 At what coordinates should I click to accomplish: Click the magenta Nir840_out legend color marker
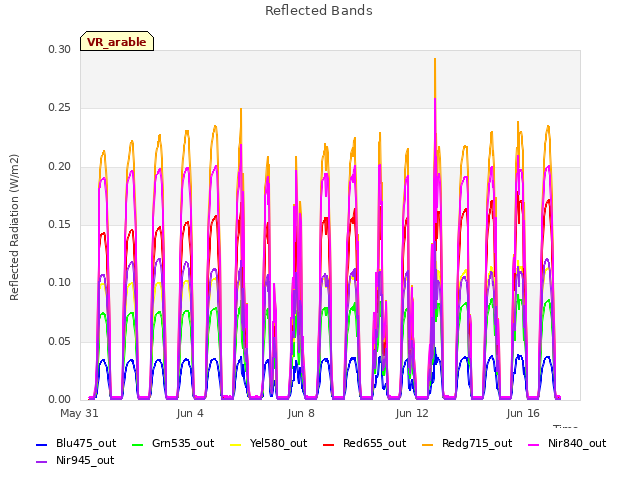pyautogui.click(x=534, y=445)
